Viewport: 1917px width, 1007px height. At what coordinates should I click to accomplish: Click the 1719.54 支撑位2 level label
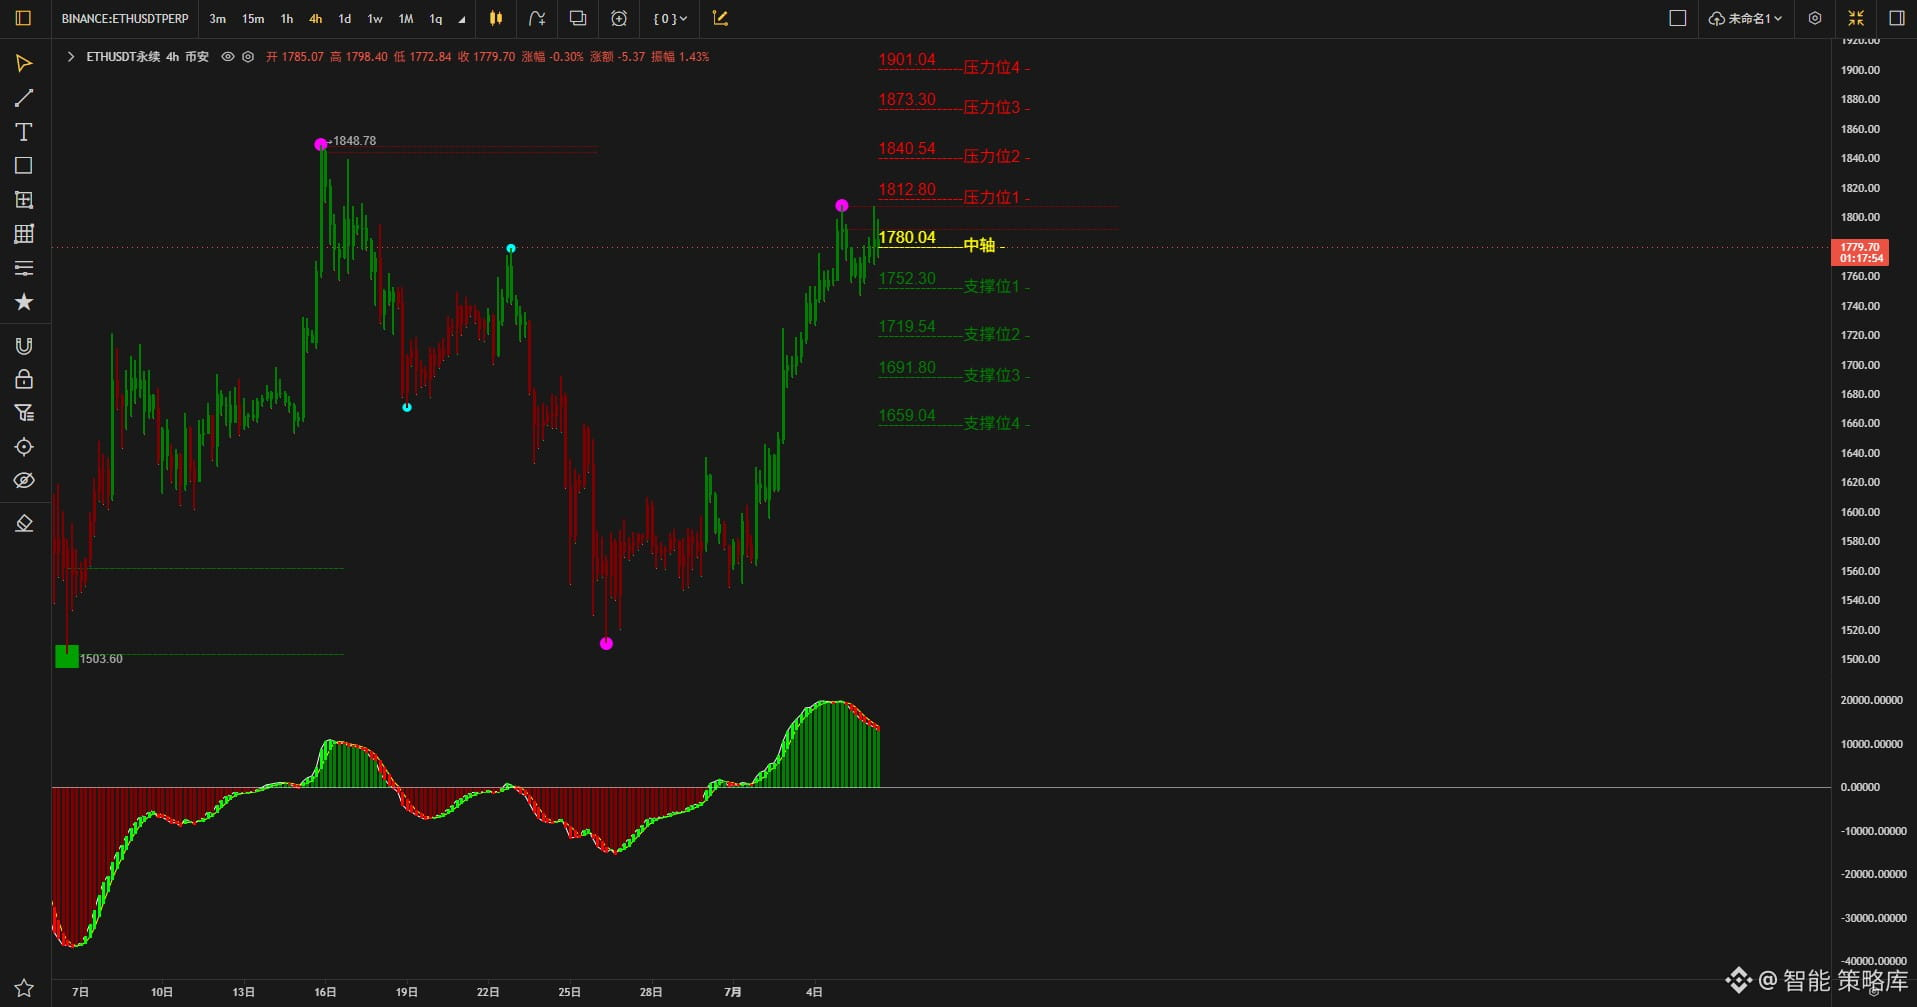954,330
